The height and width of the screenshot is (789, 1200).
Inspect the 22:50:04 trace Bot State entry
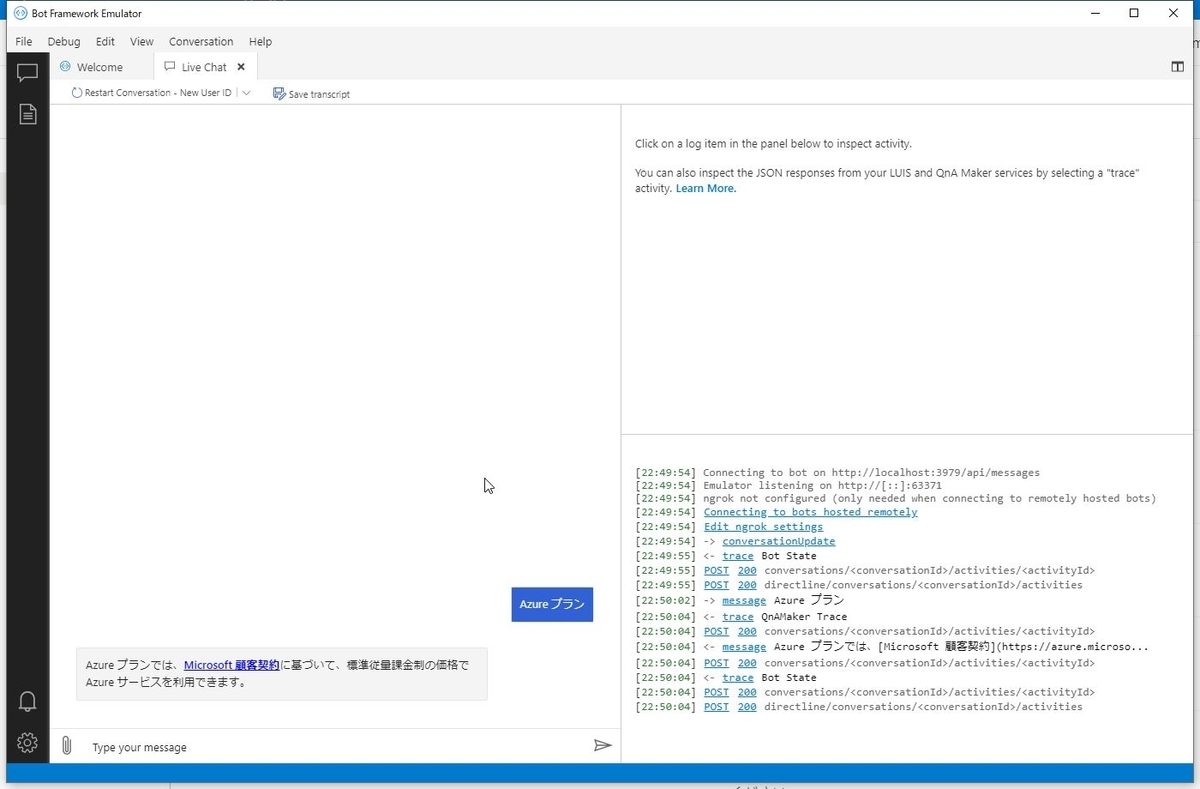click(x=737, y=677)
